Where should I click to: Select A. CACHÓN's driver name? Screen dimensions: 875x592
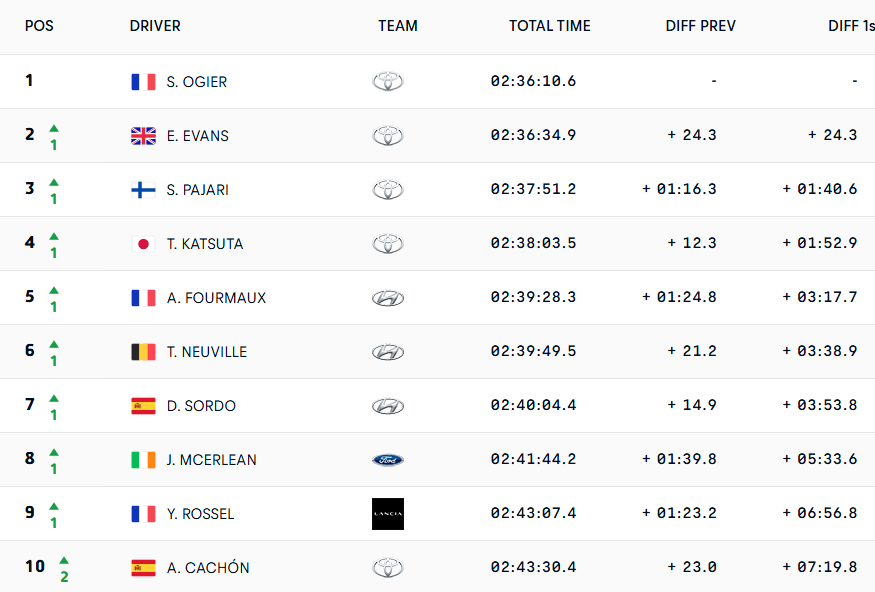[208, 567]
